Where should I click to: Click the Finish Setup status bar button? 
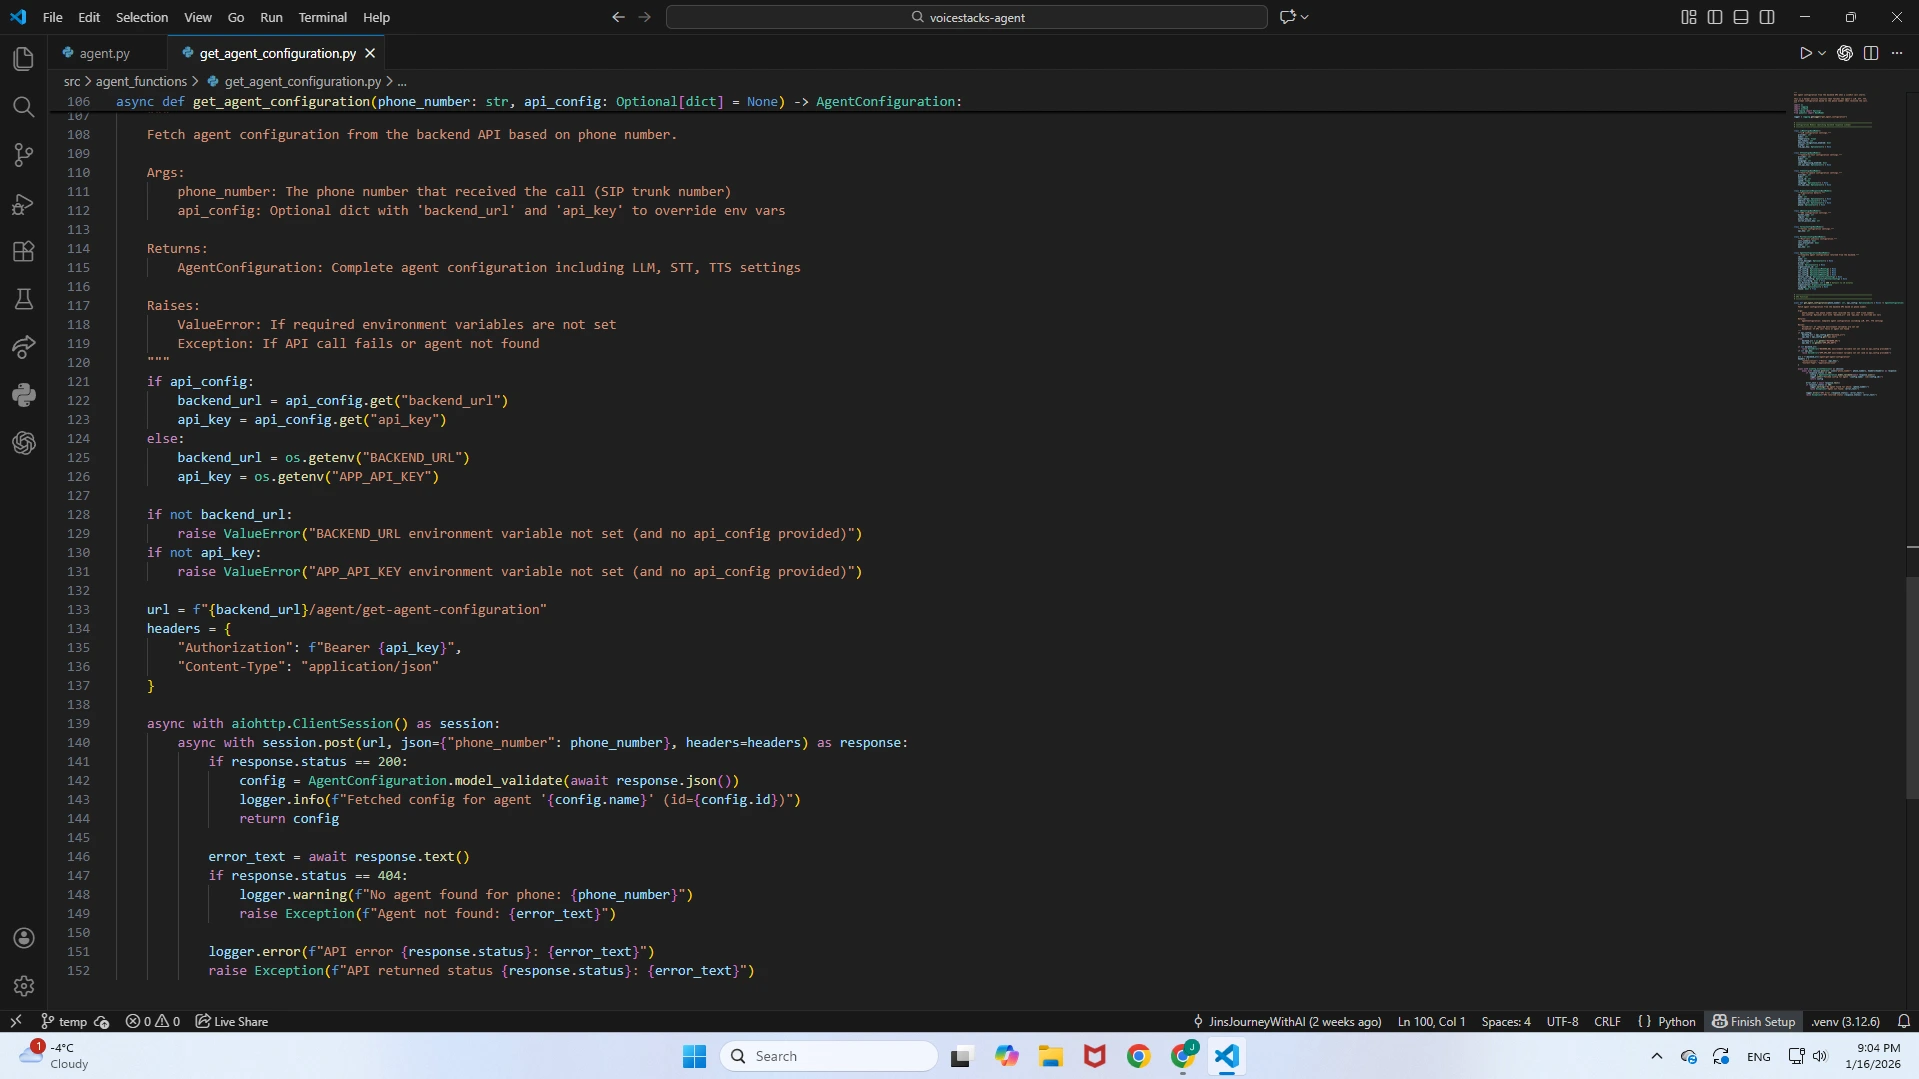tap(1753, 1021)
